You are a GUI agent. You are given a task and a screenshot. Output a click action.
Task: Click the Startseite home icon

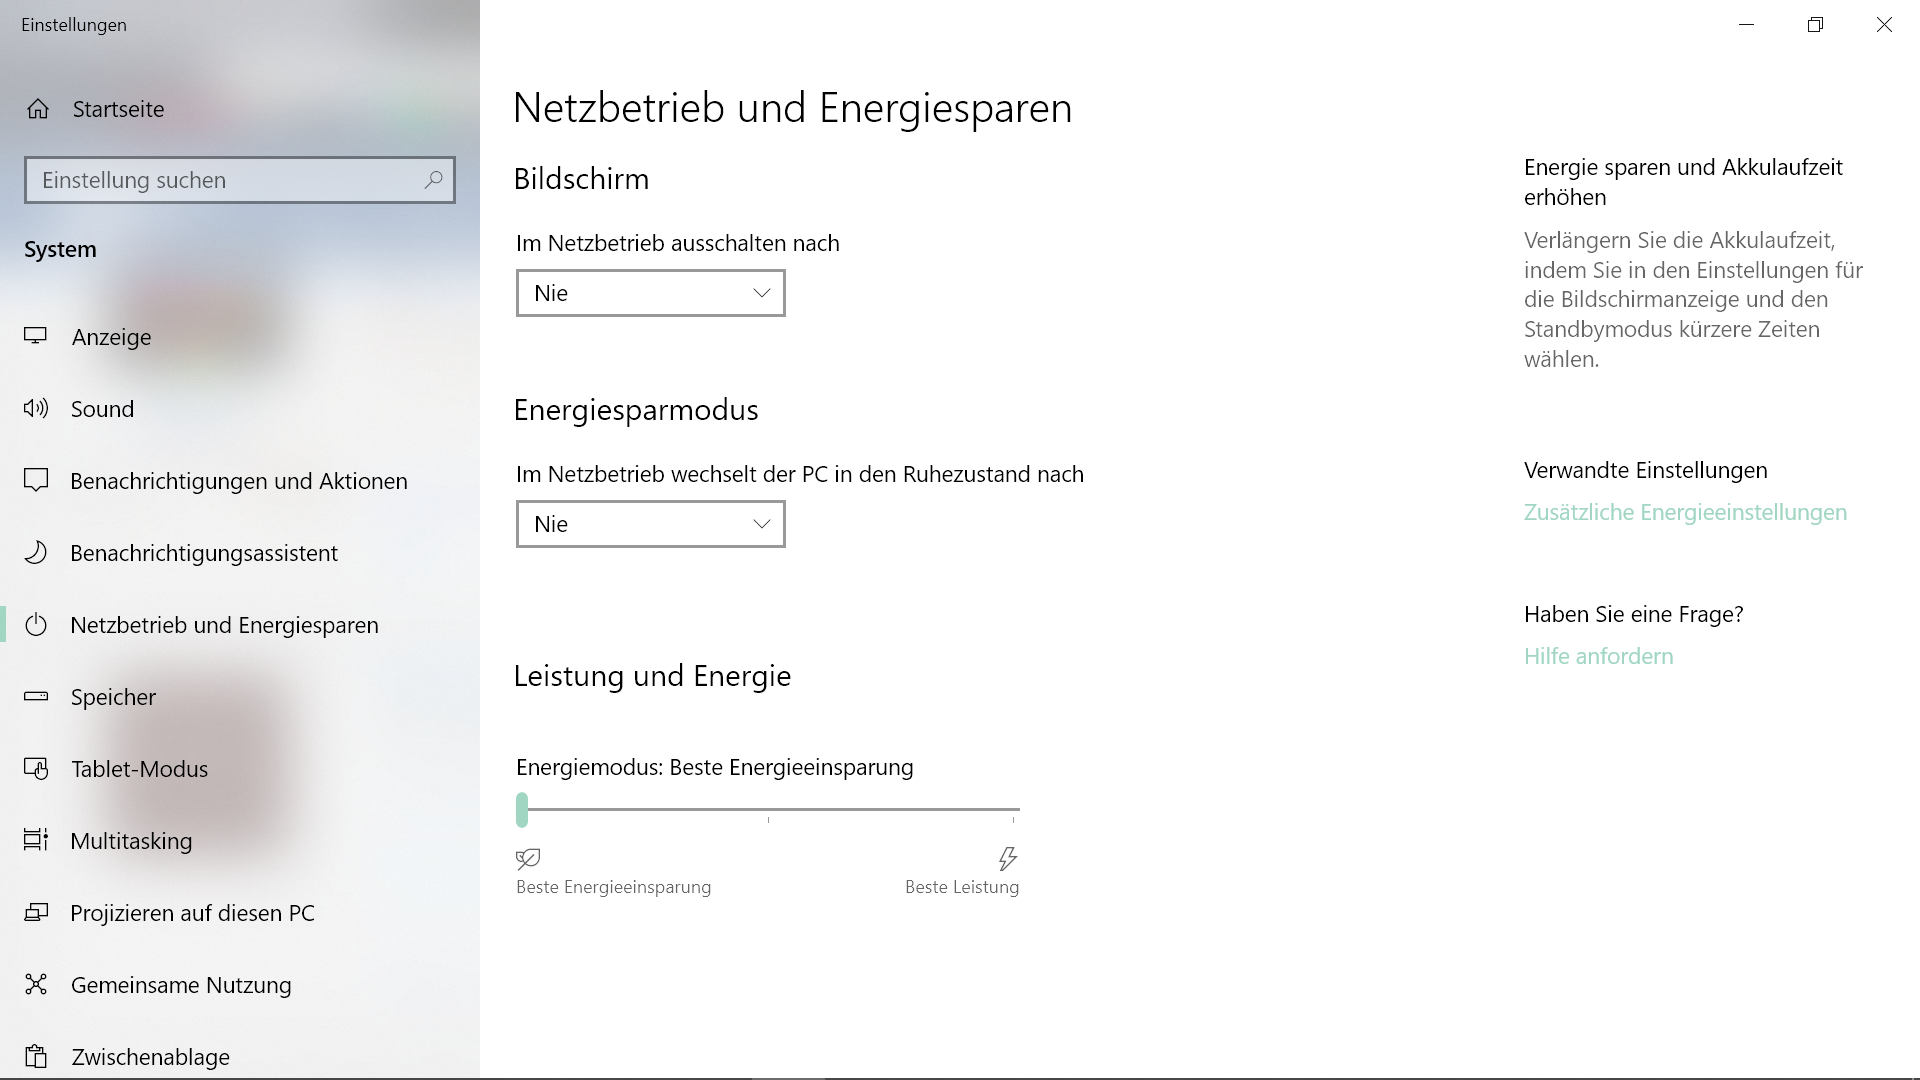38,109
